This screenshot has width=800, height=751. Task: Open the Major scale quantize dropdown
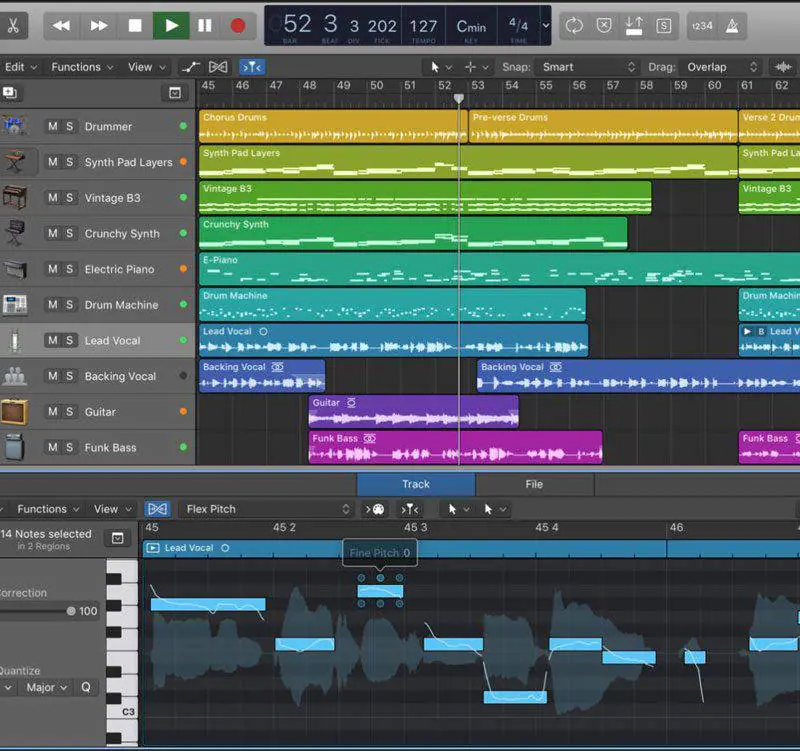pos(46,687)
